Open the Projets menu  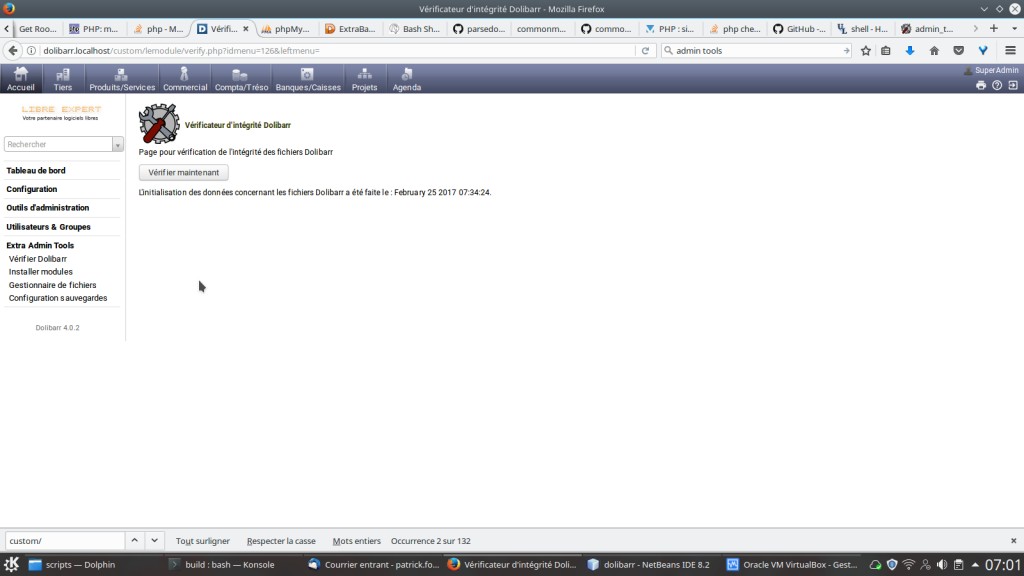pyautogui.click(x=364, y=79)
